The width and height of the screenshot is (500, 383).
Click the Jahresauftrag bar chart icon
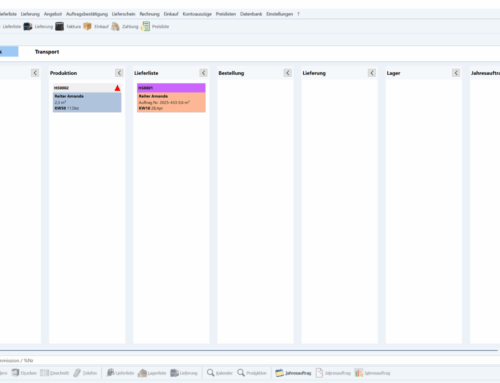(359, 373)
